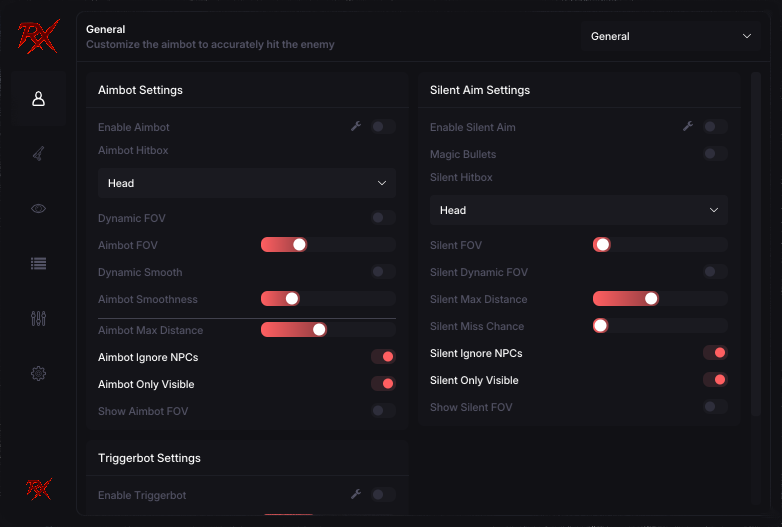Enable the Magic Bullets switch
Screen dimensions: 782x527
pos(715,154)
